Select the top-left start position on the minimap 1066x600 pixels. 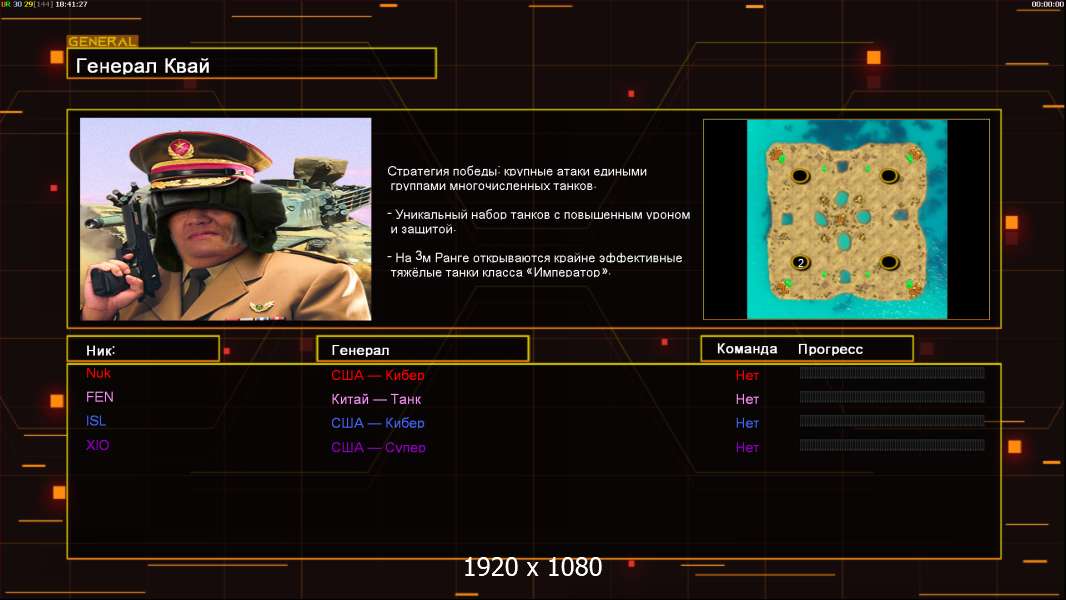800,177
